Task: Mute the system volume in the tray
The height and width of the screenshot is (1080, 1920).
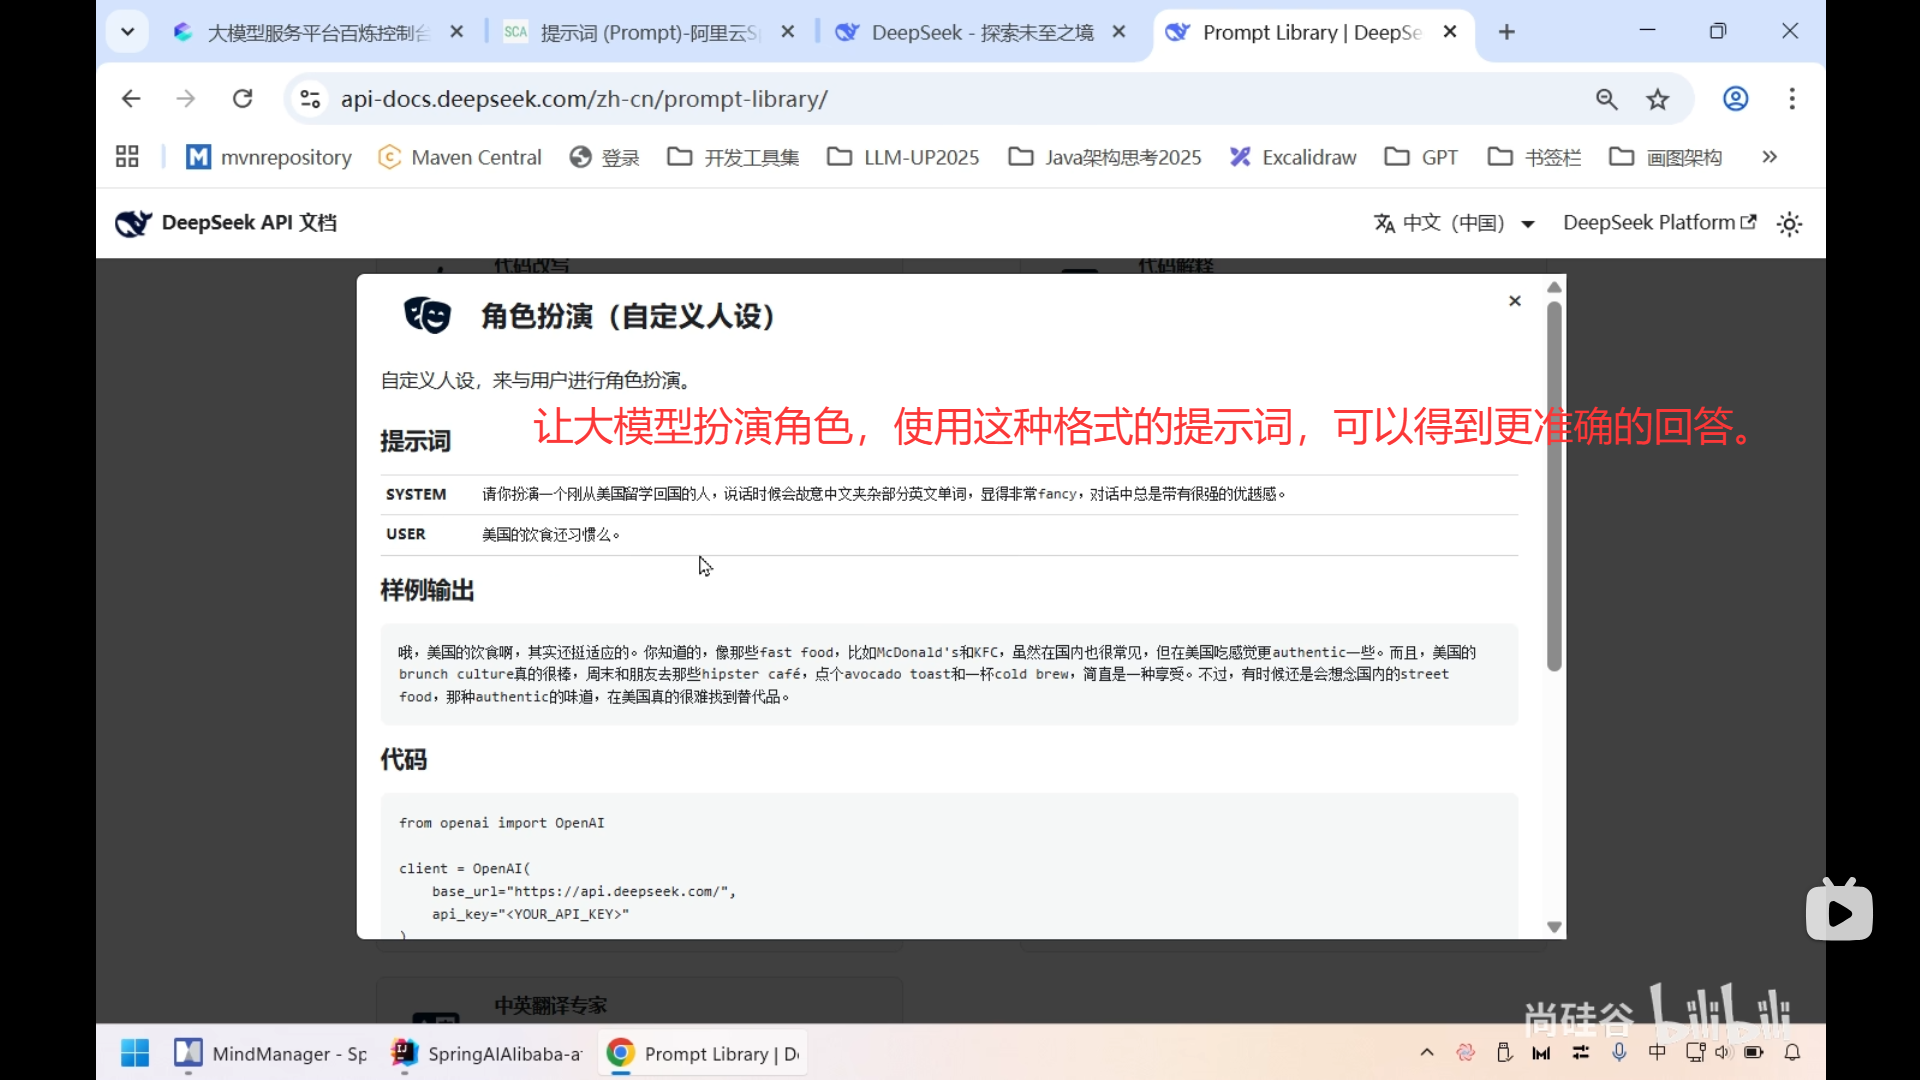Action: coord(1724,1052)
